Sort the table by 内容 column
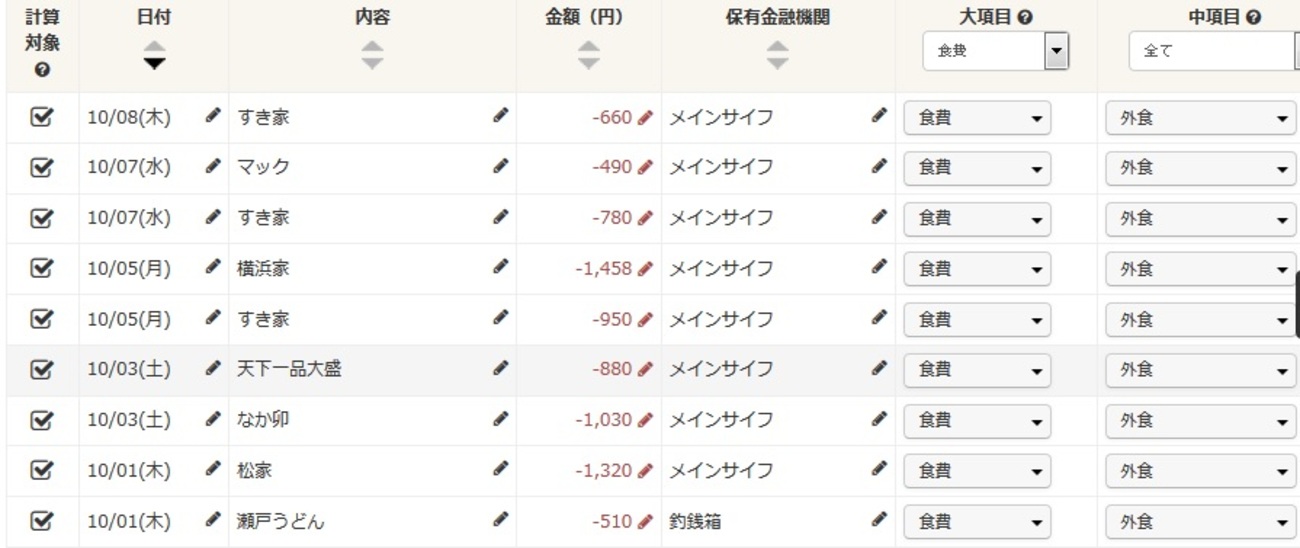 click(x=372, y=55)
